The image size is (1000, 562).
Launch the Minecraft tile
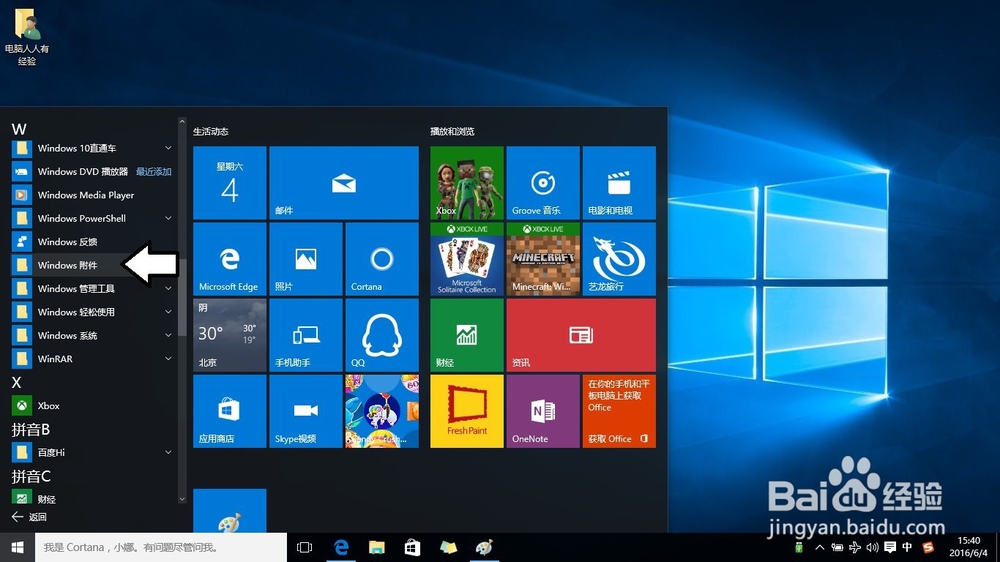tap(543, 259)
